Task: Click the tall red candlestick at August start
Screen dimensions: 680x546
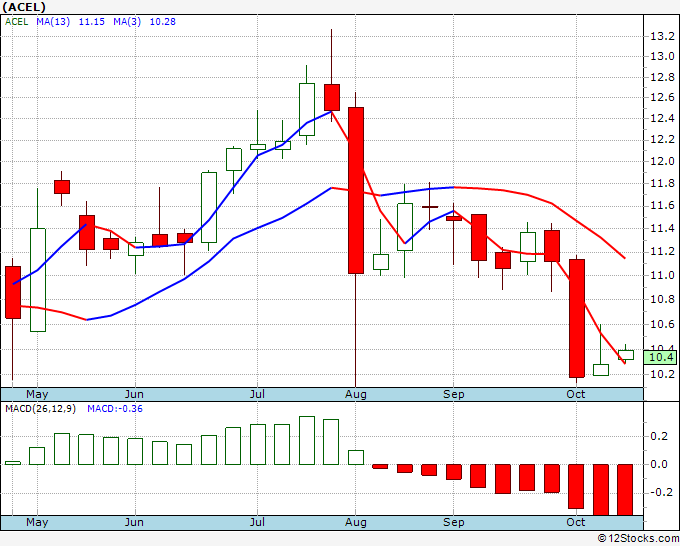Action: (356, 190)
